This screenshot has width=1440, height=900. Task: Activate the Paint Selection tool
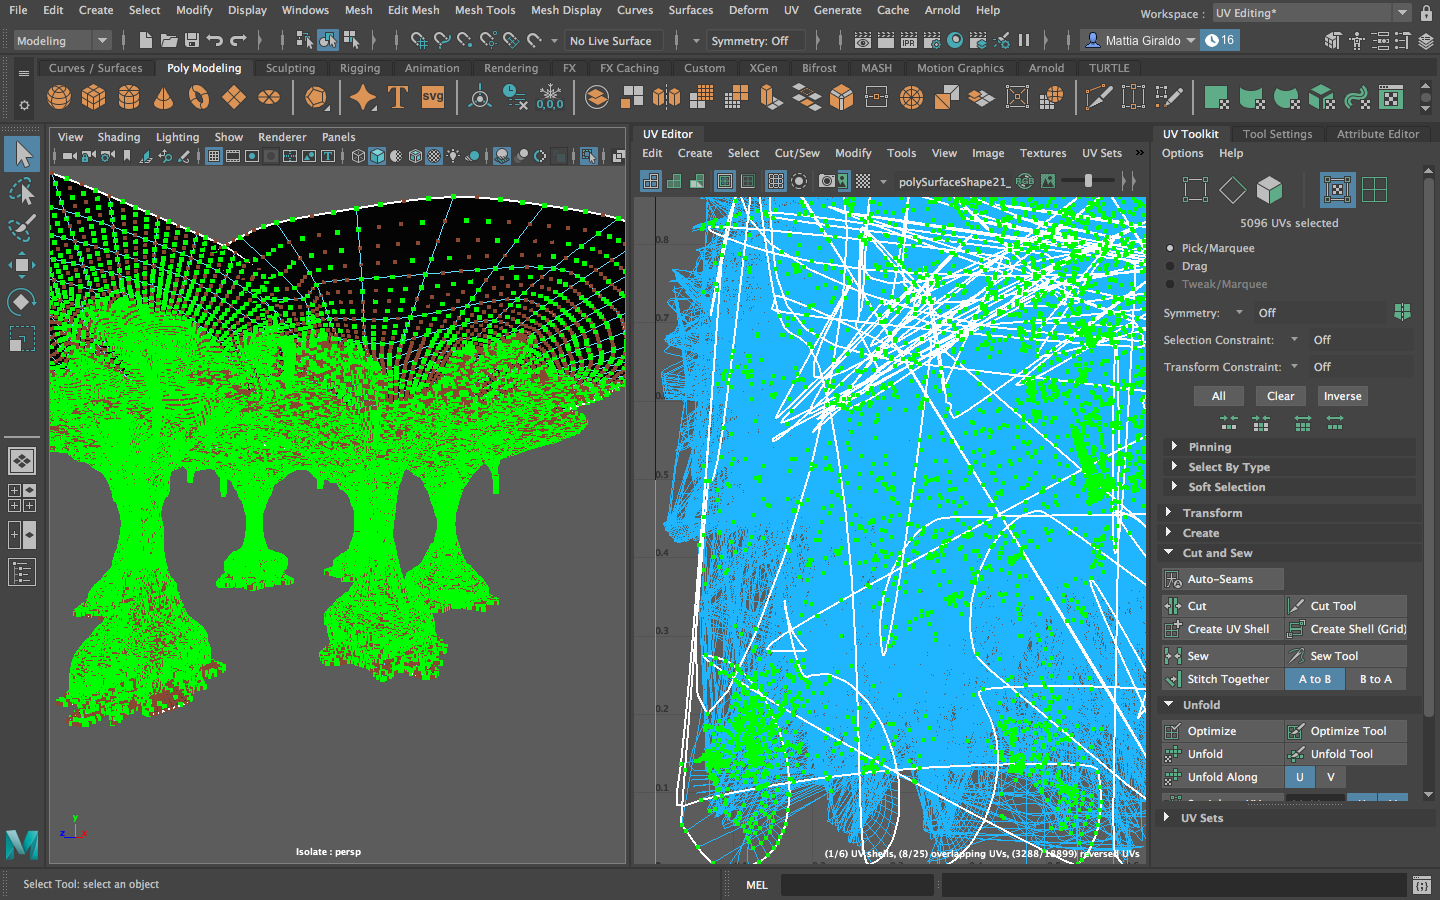click(22, 228)
